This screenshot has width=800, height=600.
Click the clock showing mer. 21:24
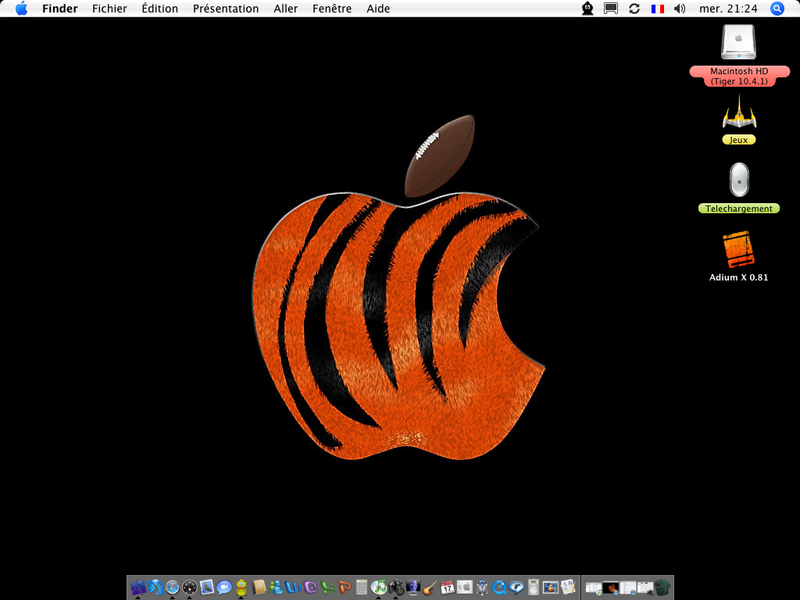point(728,9)
